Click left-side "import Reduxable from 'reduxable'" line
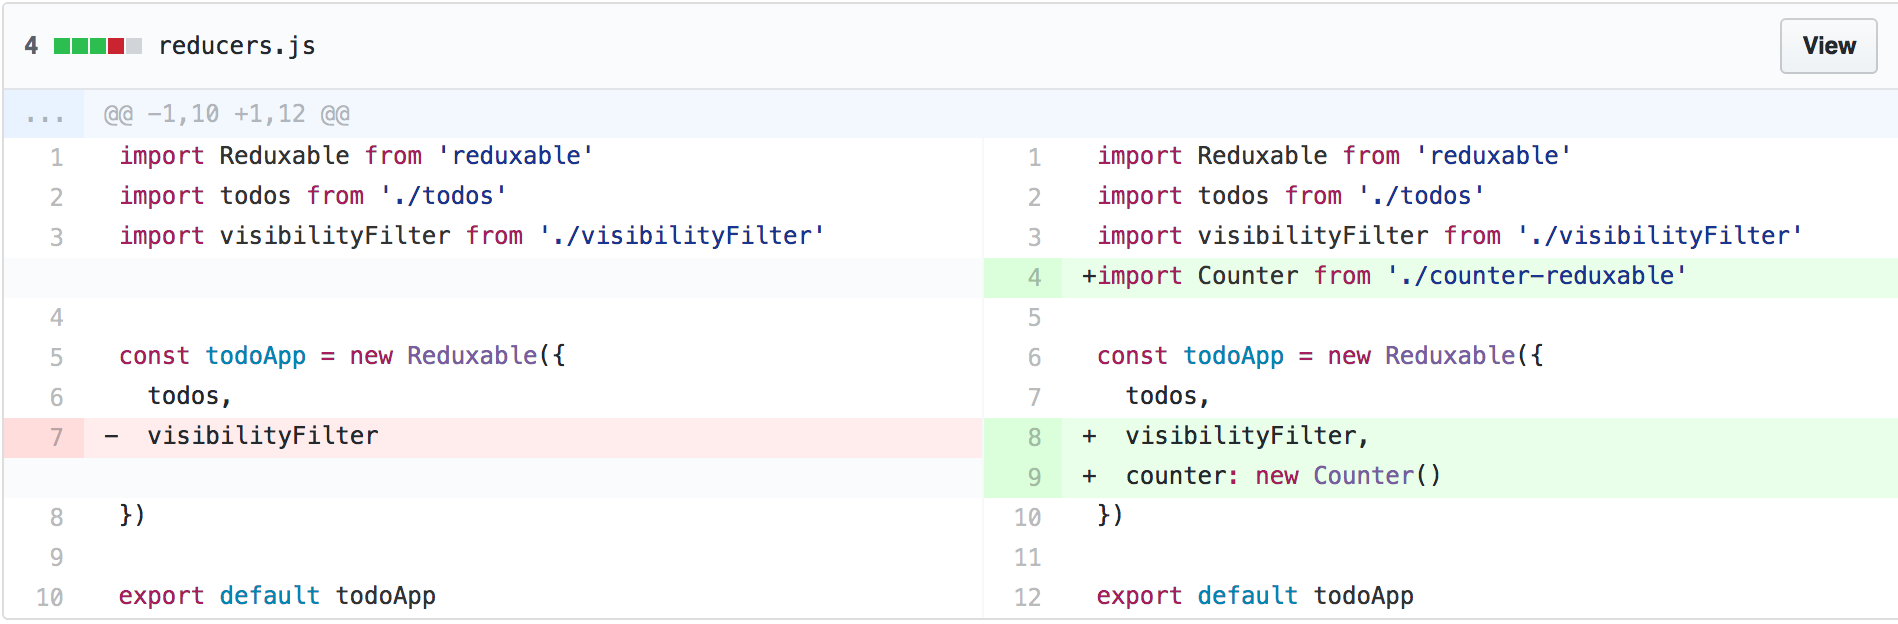This screenshot has height=624, width=1898. pyautogui.click(x=356, y=156)
